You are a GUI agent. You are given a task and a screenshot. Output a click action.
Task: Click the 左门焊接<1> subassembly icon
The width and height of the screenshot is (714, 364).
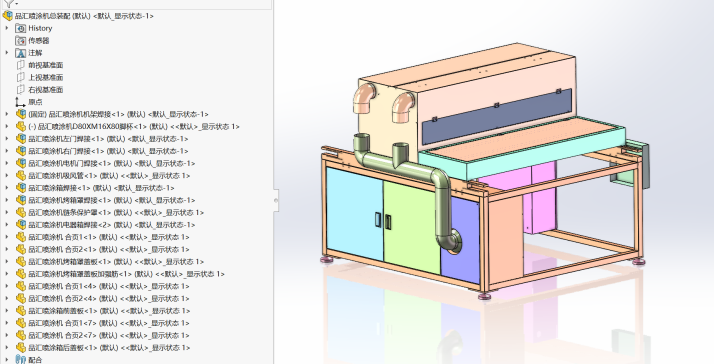click(x=20, y=139)
